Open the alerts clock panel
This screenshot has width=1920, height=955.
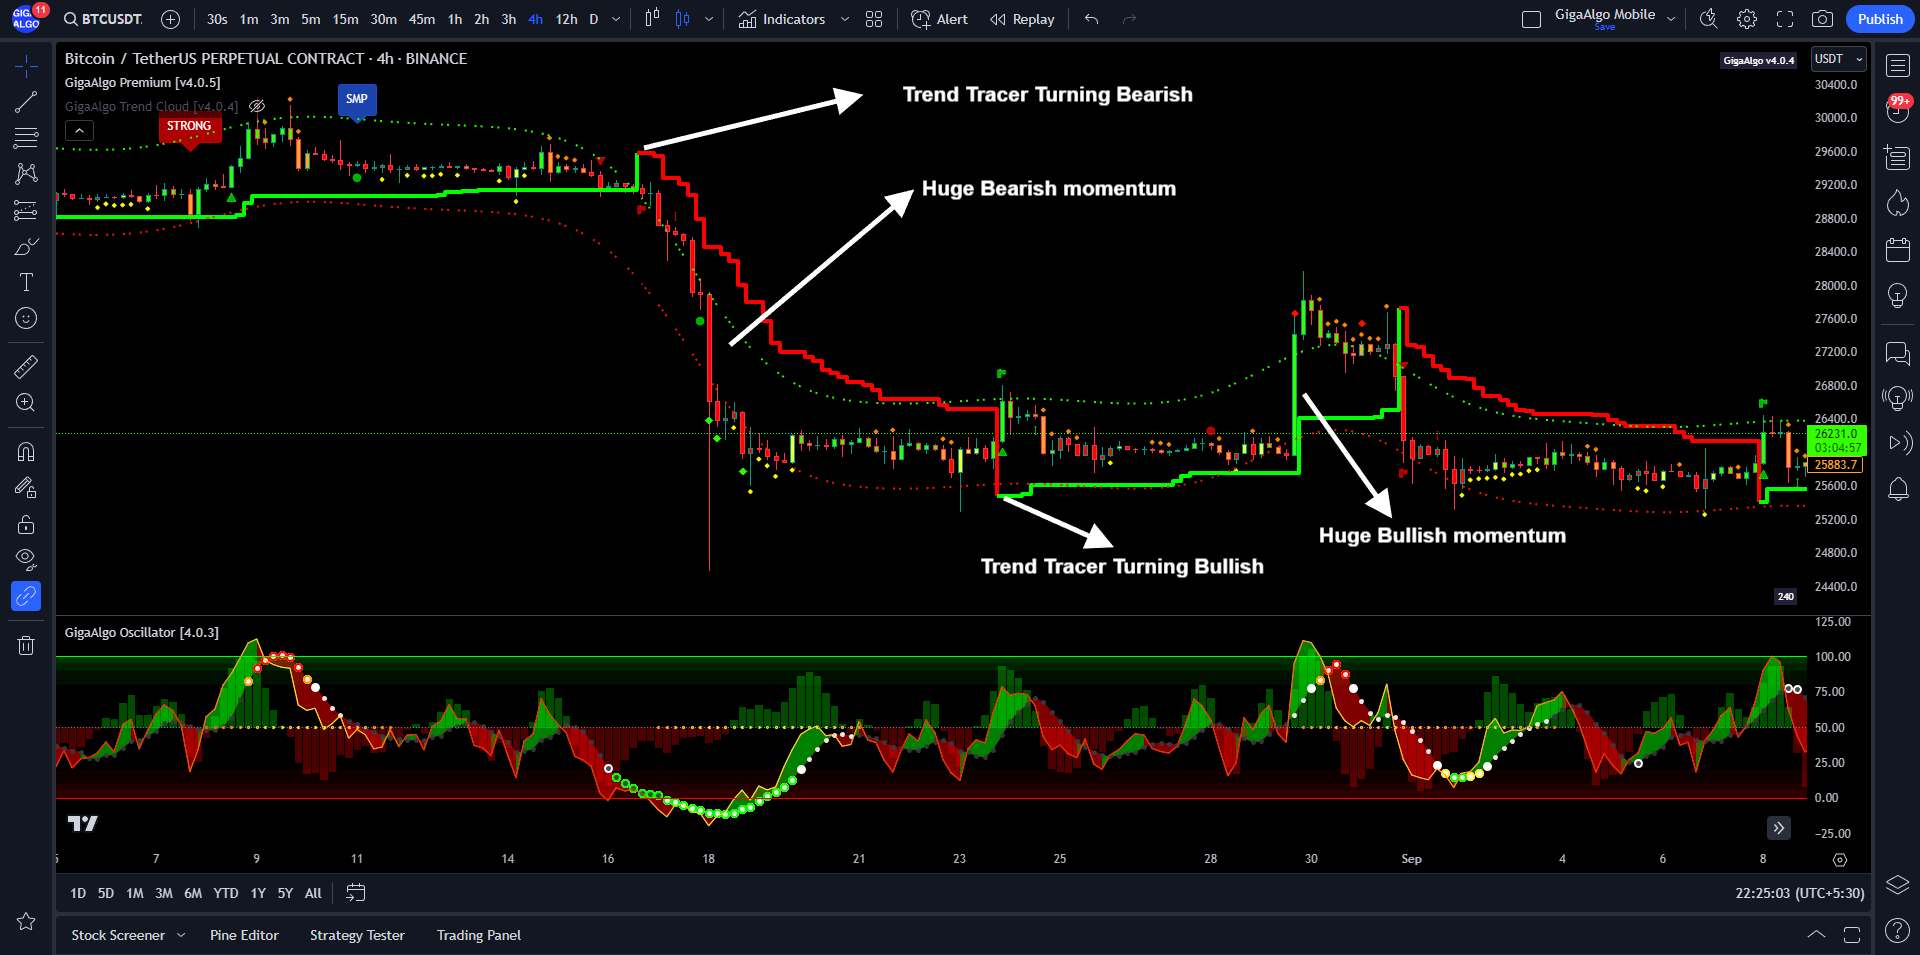pos(1897,111)
